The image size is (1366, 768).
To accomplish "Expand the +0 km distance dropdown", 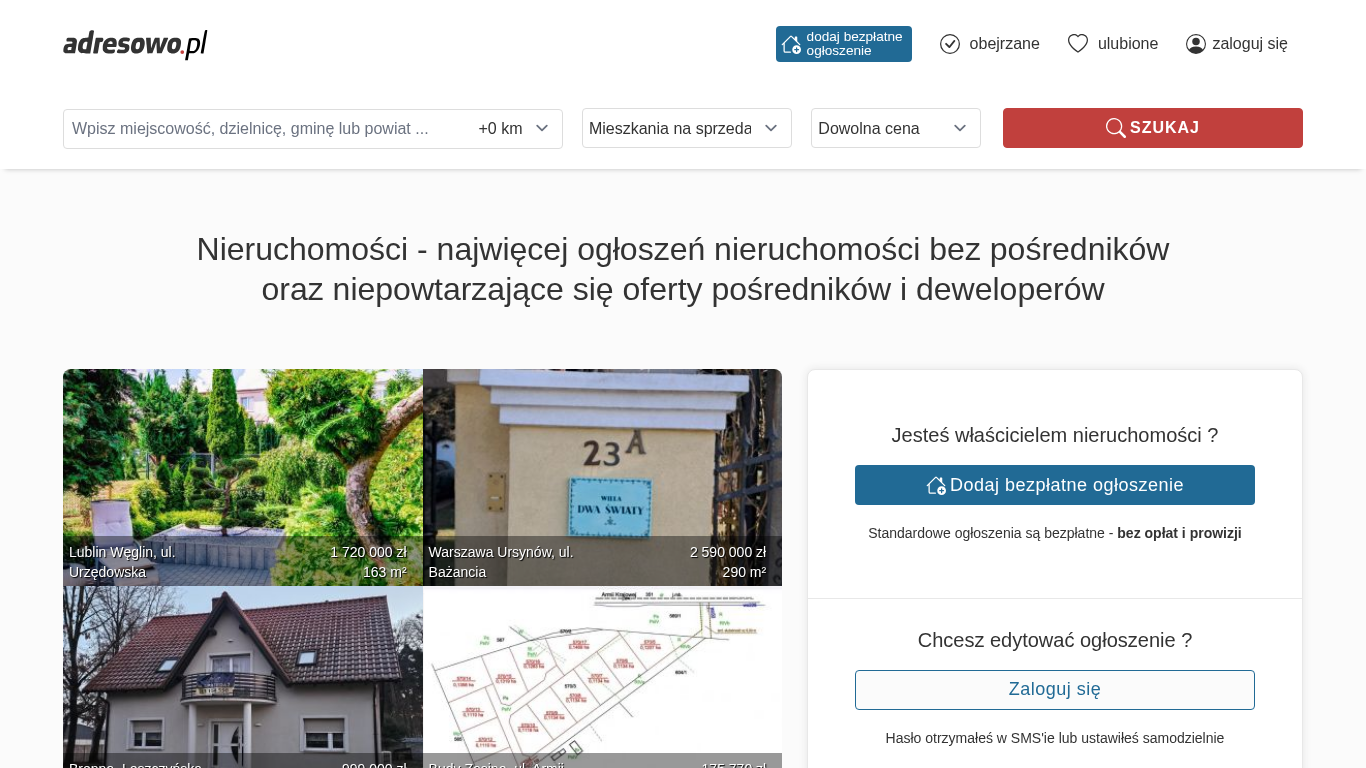I will (x=514, y=129).
